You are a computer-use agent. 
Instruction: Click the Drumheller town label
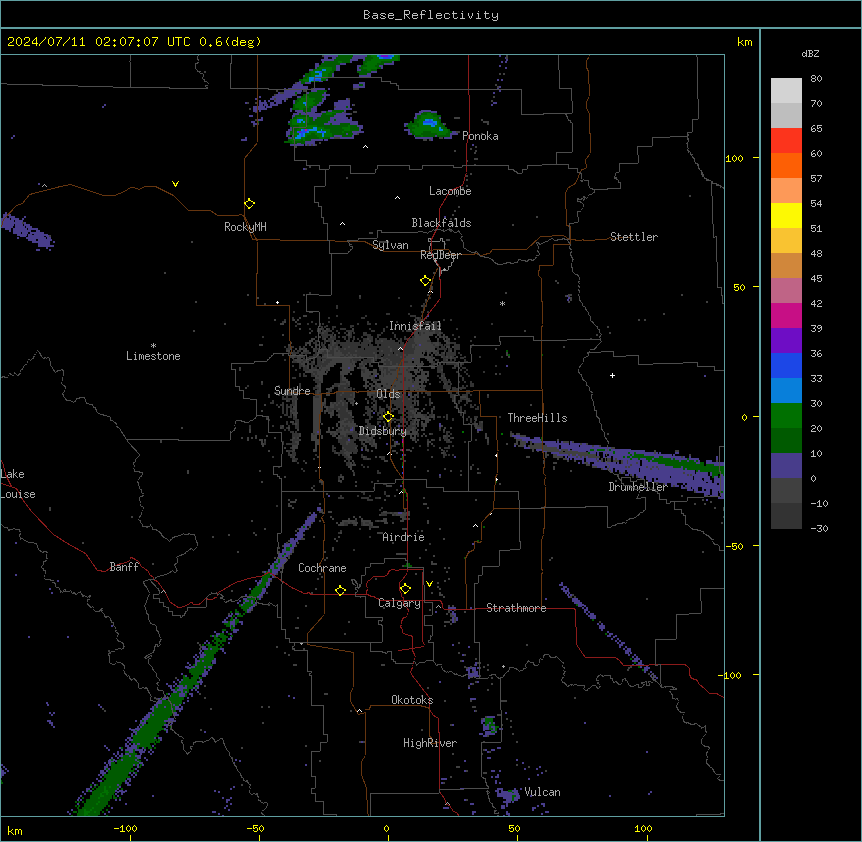[x=638, y=487]
